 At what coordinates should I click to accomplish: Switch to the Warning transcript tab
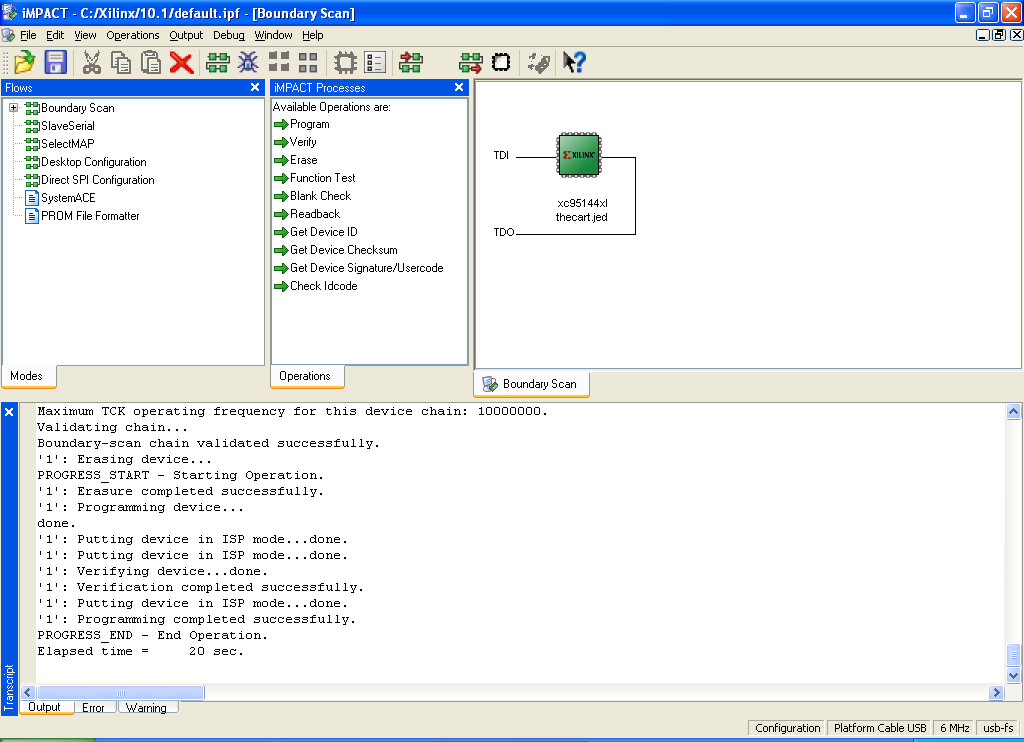146,708
